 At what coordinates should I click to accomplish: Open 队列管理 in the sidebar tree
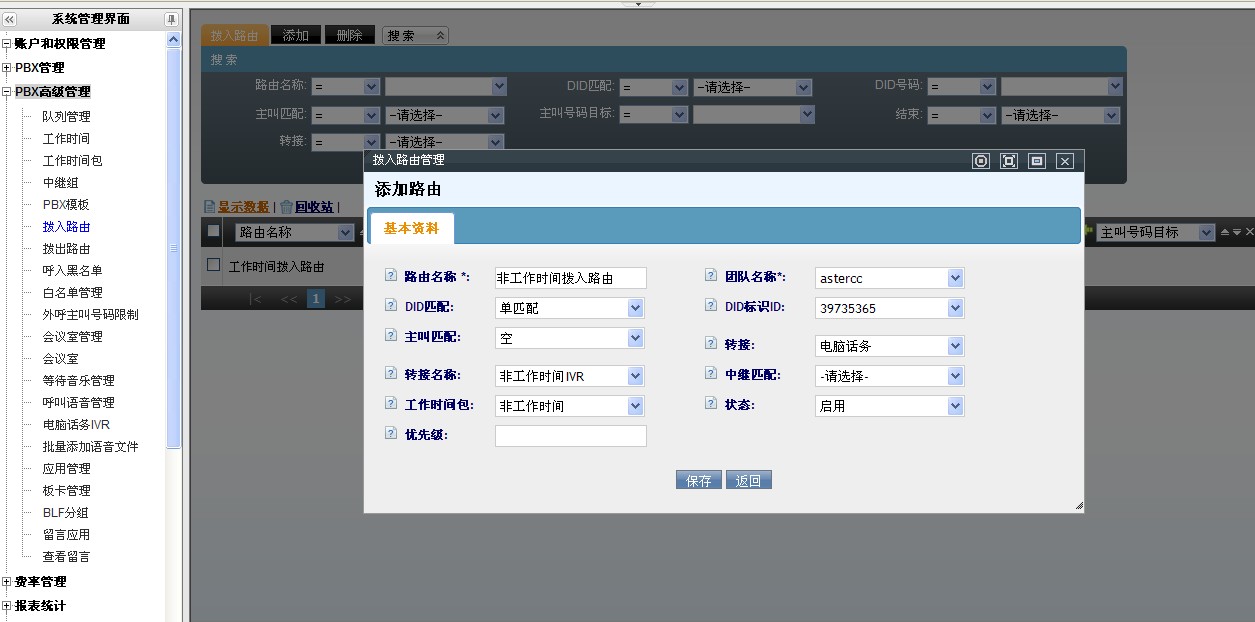click(x=66, y=116)
